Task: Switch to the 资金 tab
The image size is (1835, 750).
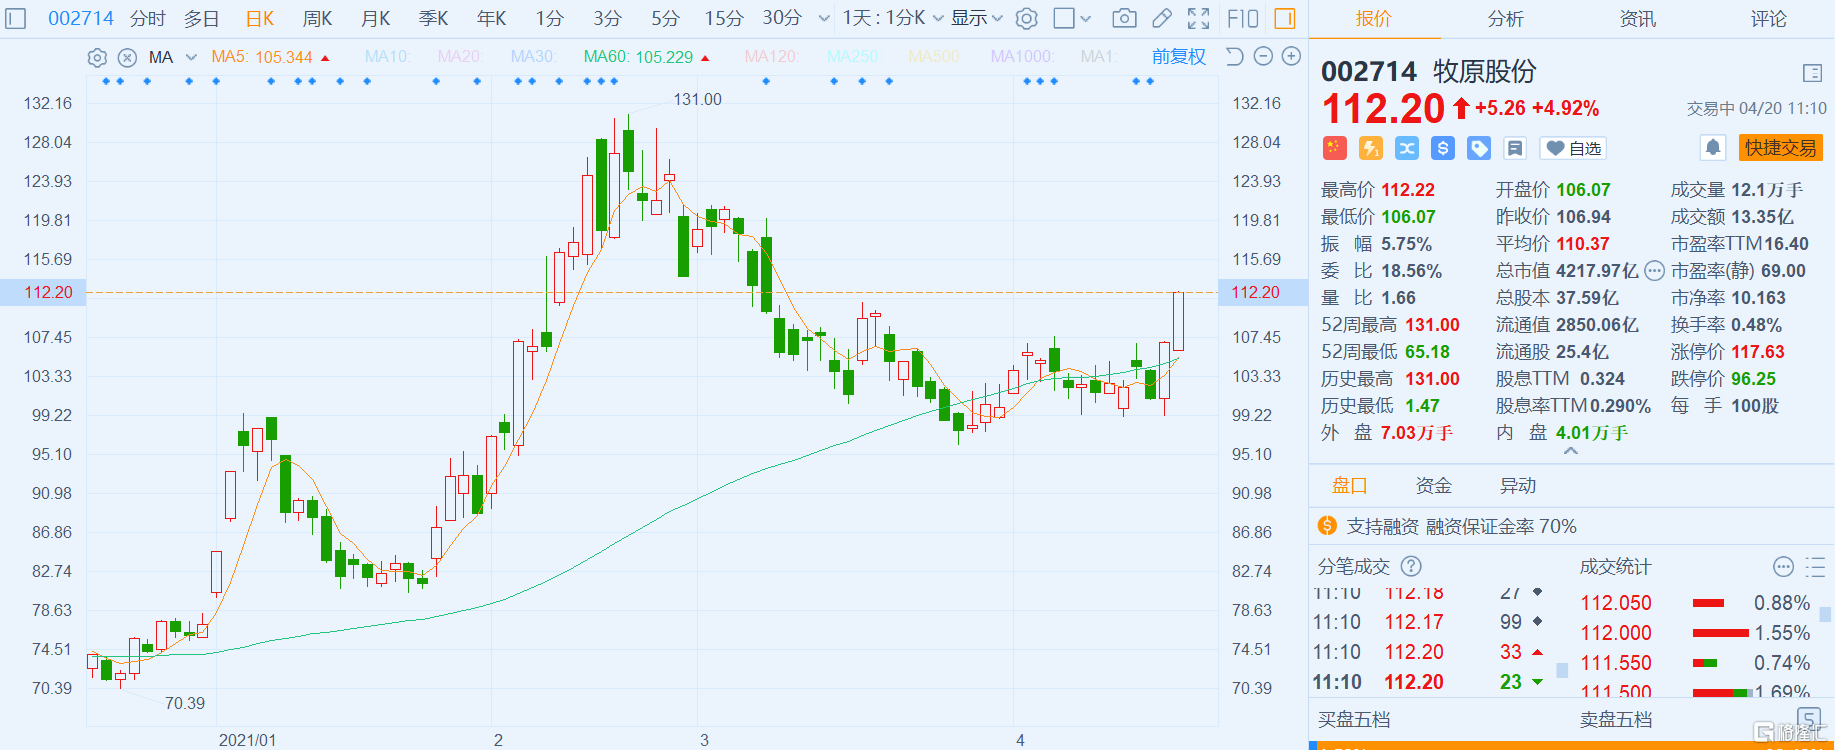Action: point(1433,485)
